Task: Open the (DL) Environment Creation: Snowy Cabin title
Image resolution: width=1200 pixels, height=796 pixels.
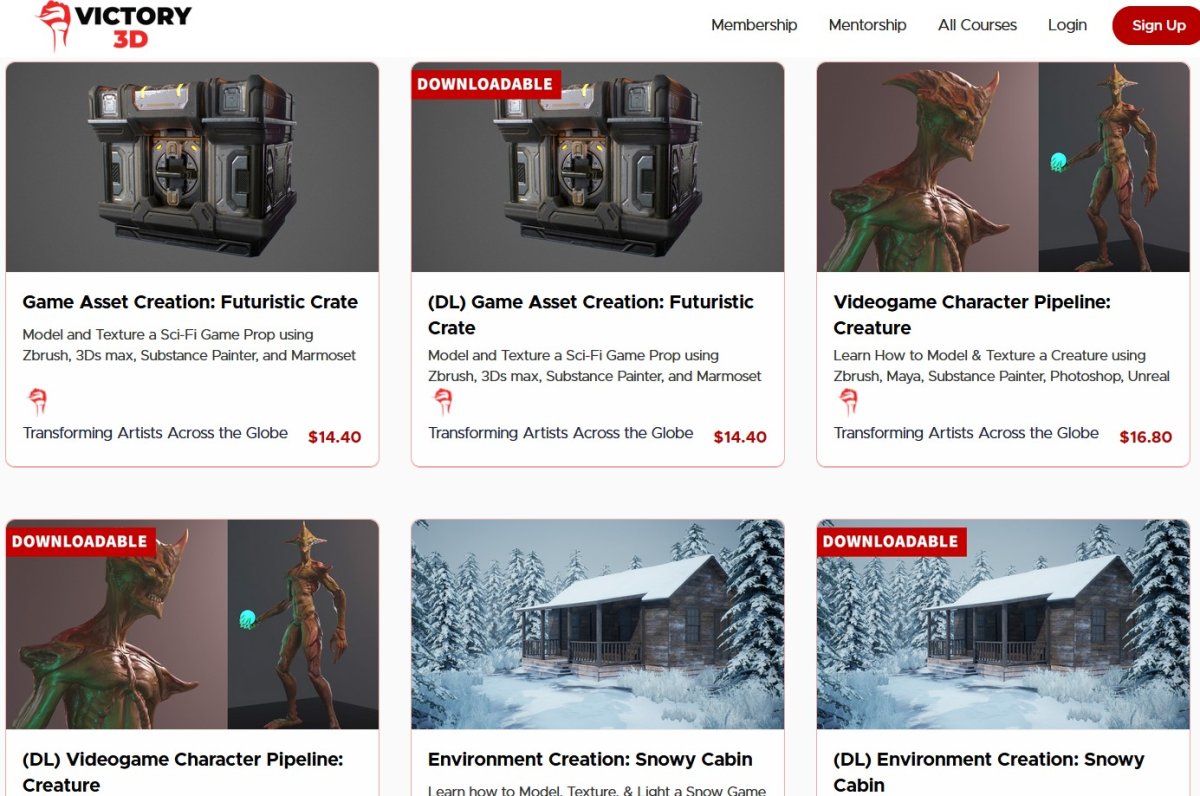Action: [x=989, y=772]
